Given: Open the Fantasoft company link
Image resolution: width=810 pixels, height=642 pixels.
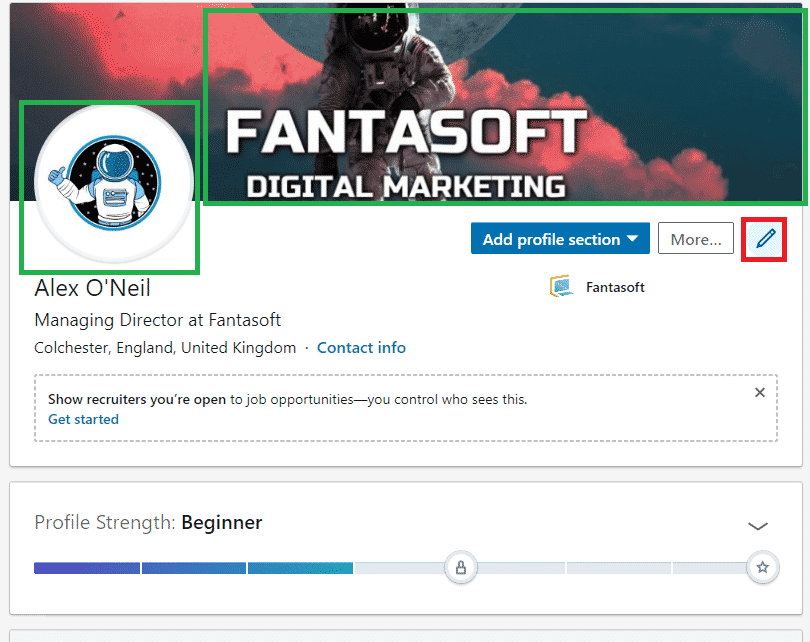Looking at the screenshot, I should [615, 287].
